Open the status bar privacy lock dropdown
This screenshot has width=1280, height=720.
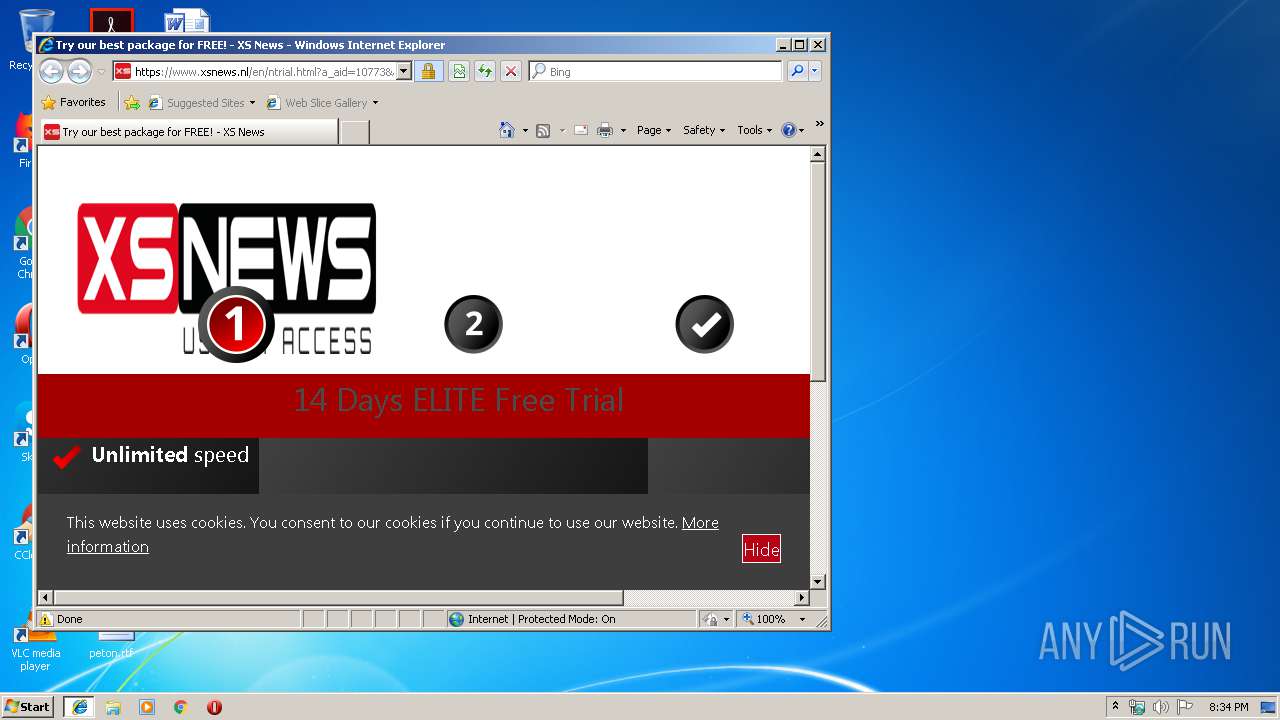tap(716, 619)
